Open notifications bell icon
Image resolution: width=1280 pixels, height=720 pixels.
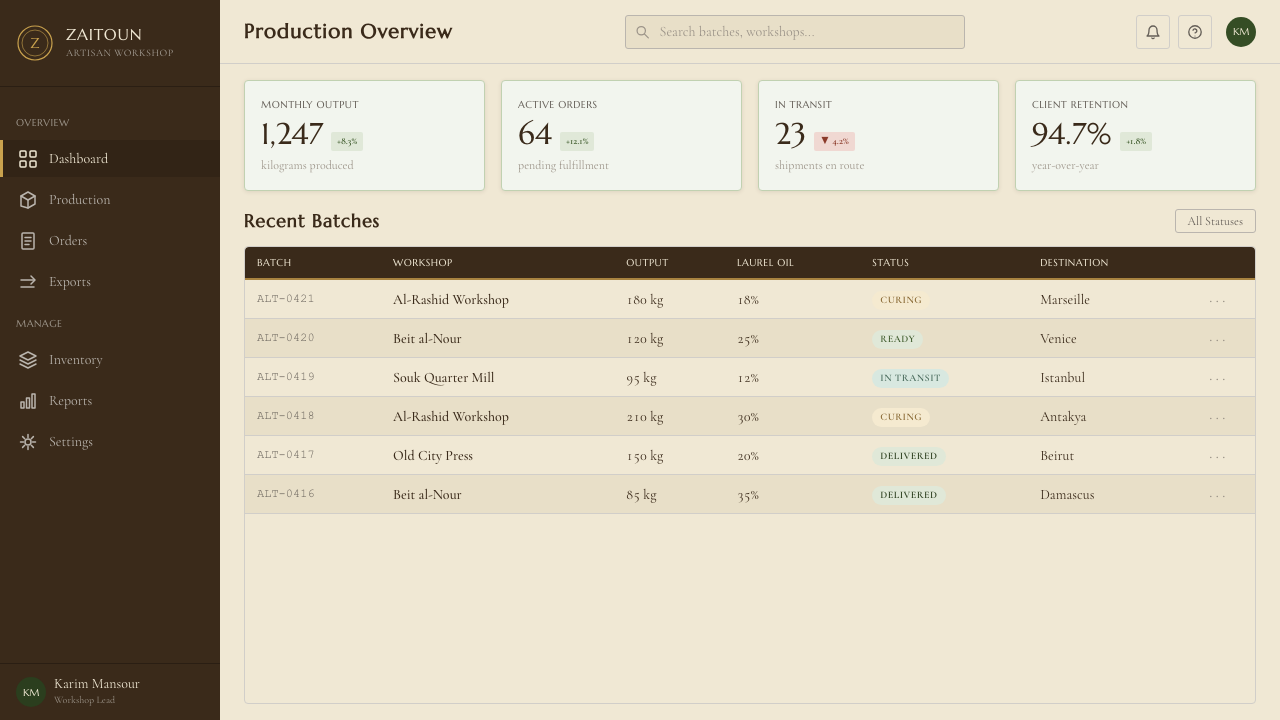pyautogui.click(x=1153, y=32)
